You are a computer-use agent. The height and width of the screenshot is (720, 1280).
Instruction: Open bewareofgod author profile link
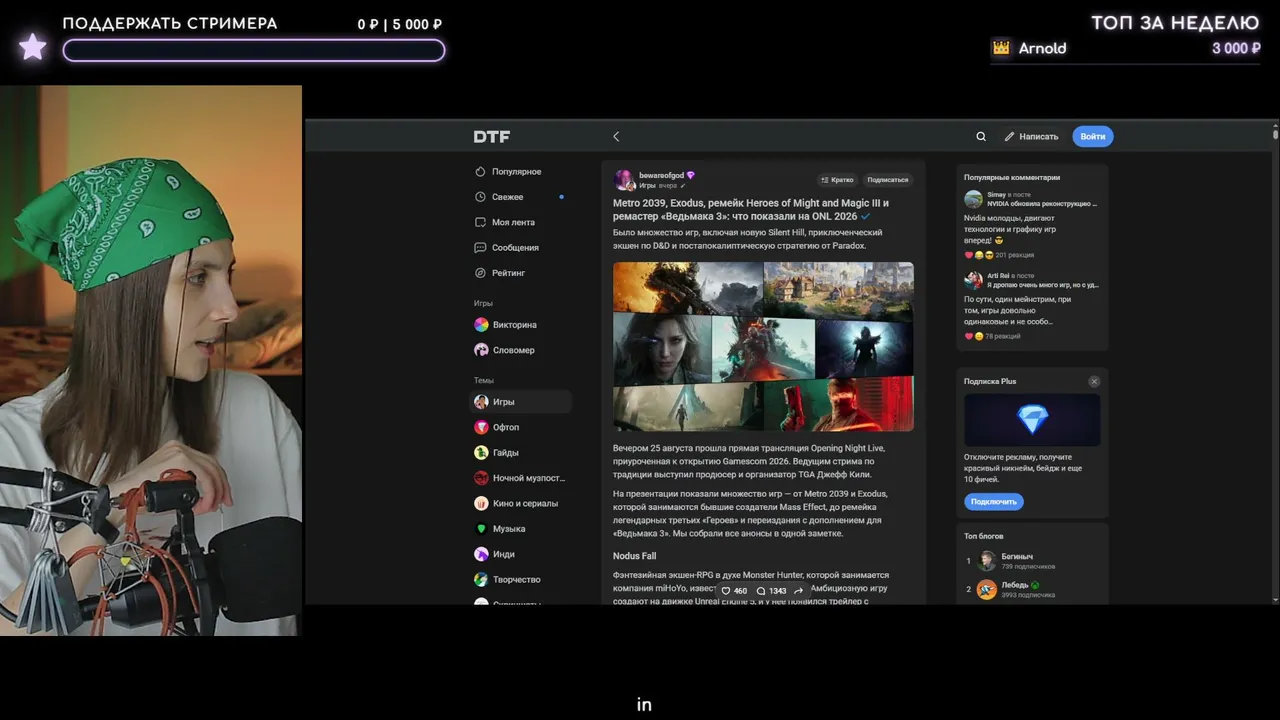662,176
